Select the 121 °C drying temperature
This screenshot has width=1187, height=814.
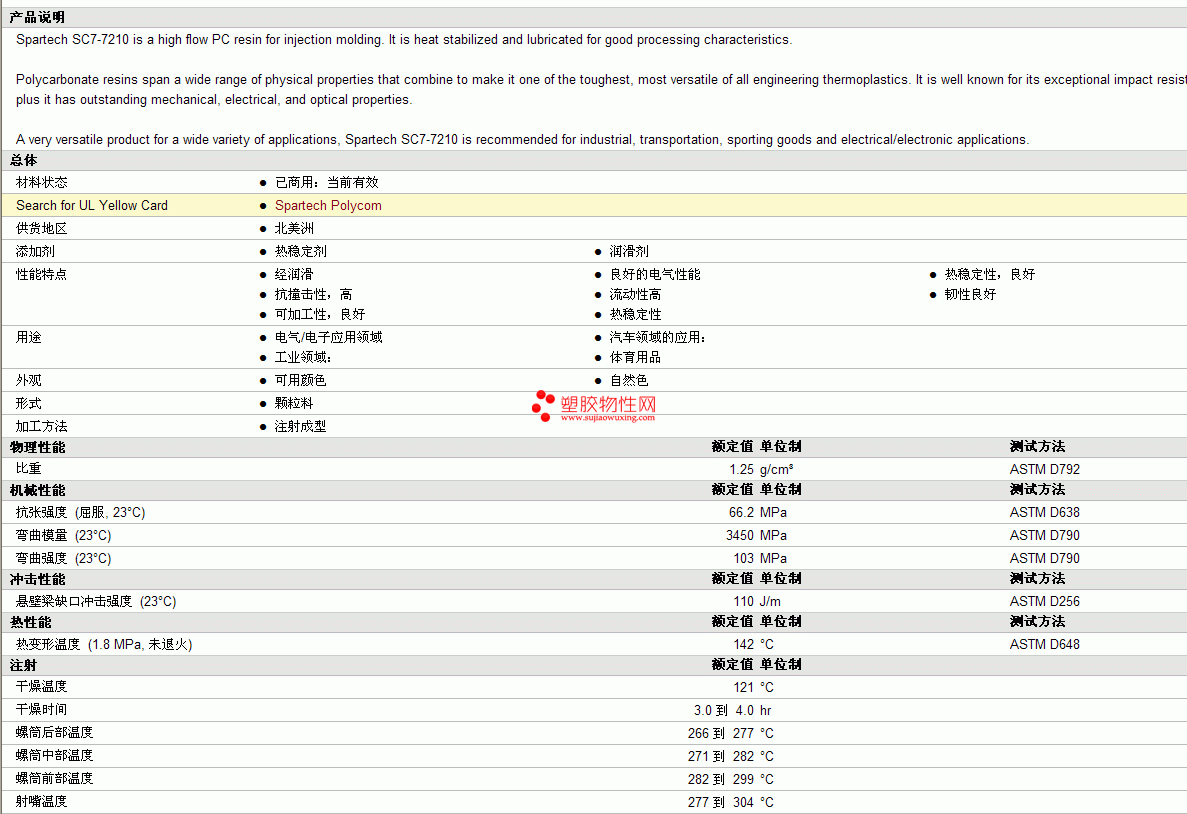[x=753, y=688]
